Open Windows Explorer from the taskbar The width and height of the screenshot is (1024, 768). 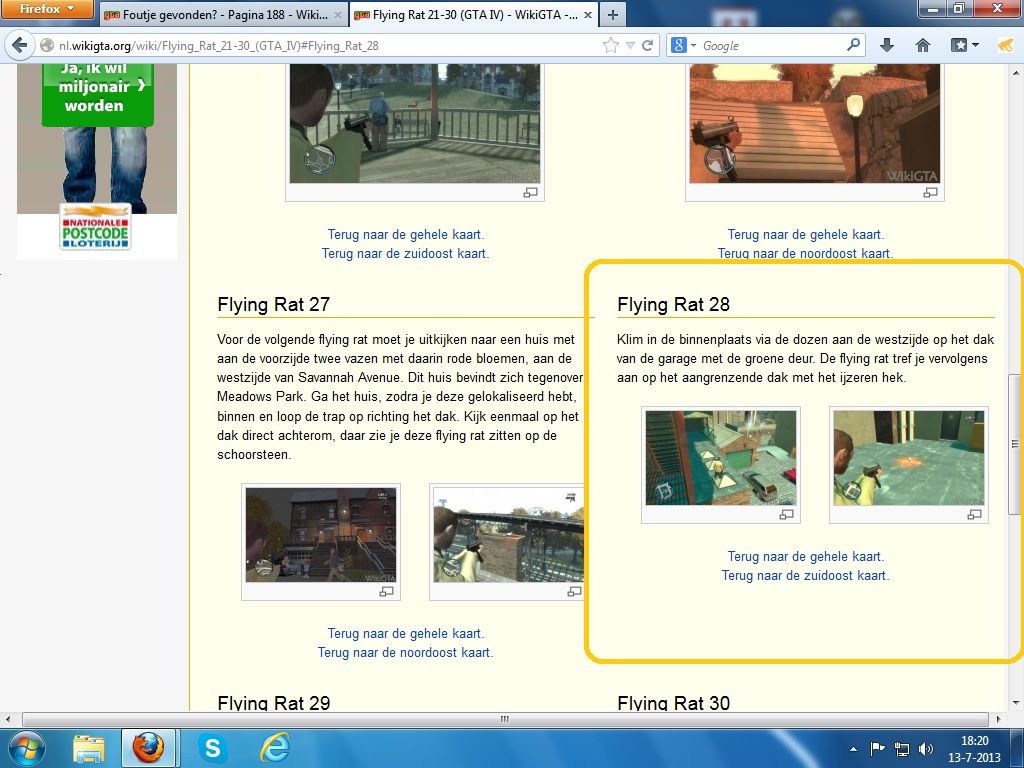[x=89, y=748]
